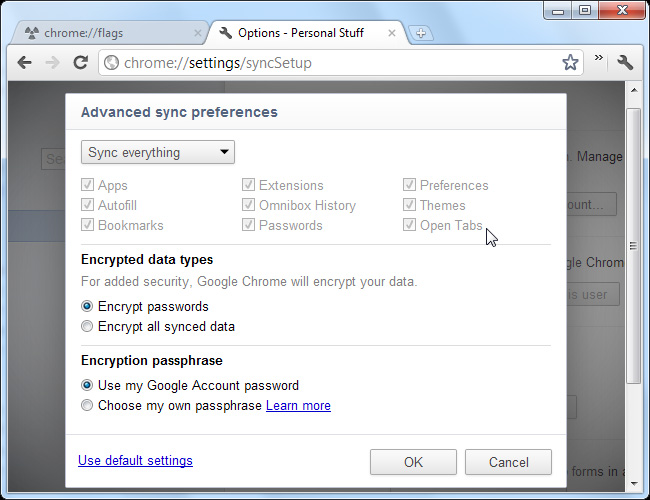Select the Encrypt passwords option
The width and height of the screenshot is (650, 500).
(x=88, y=306)
